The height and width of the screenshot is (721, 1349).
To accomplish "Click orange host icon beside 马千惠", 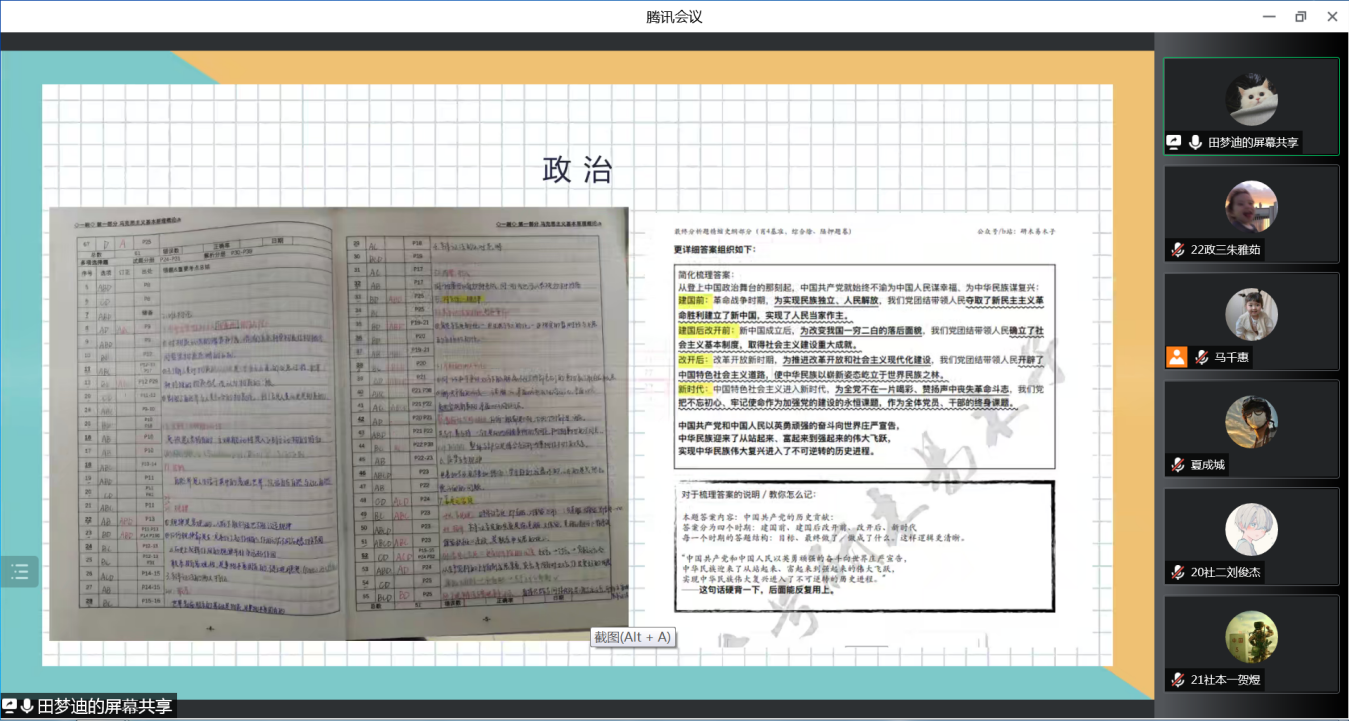I will tap(1176, 357).
